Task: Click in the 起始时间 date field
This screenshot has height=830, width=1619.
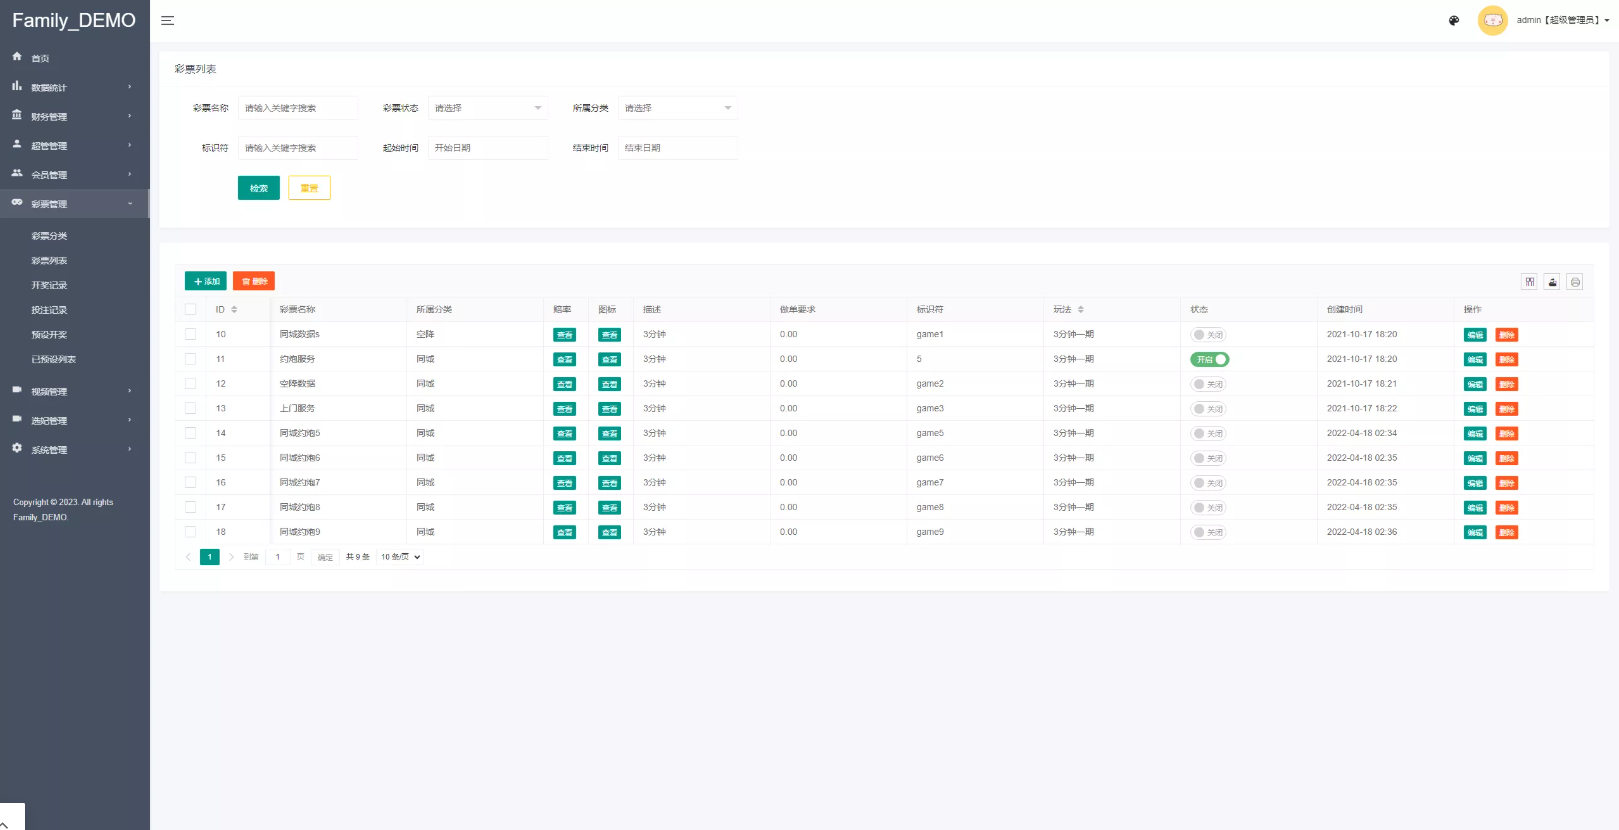Action: coord(488,148)
